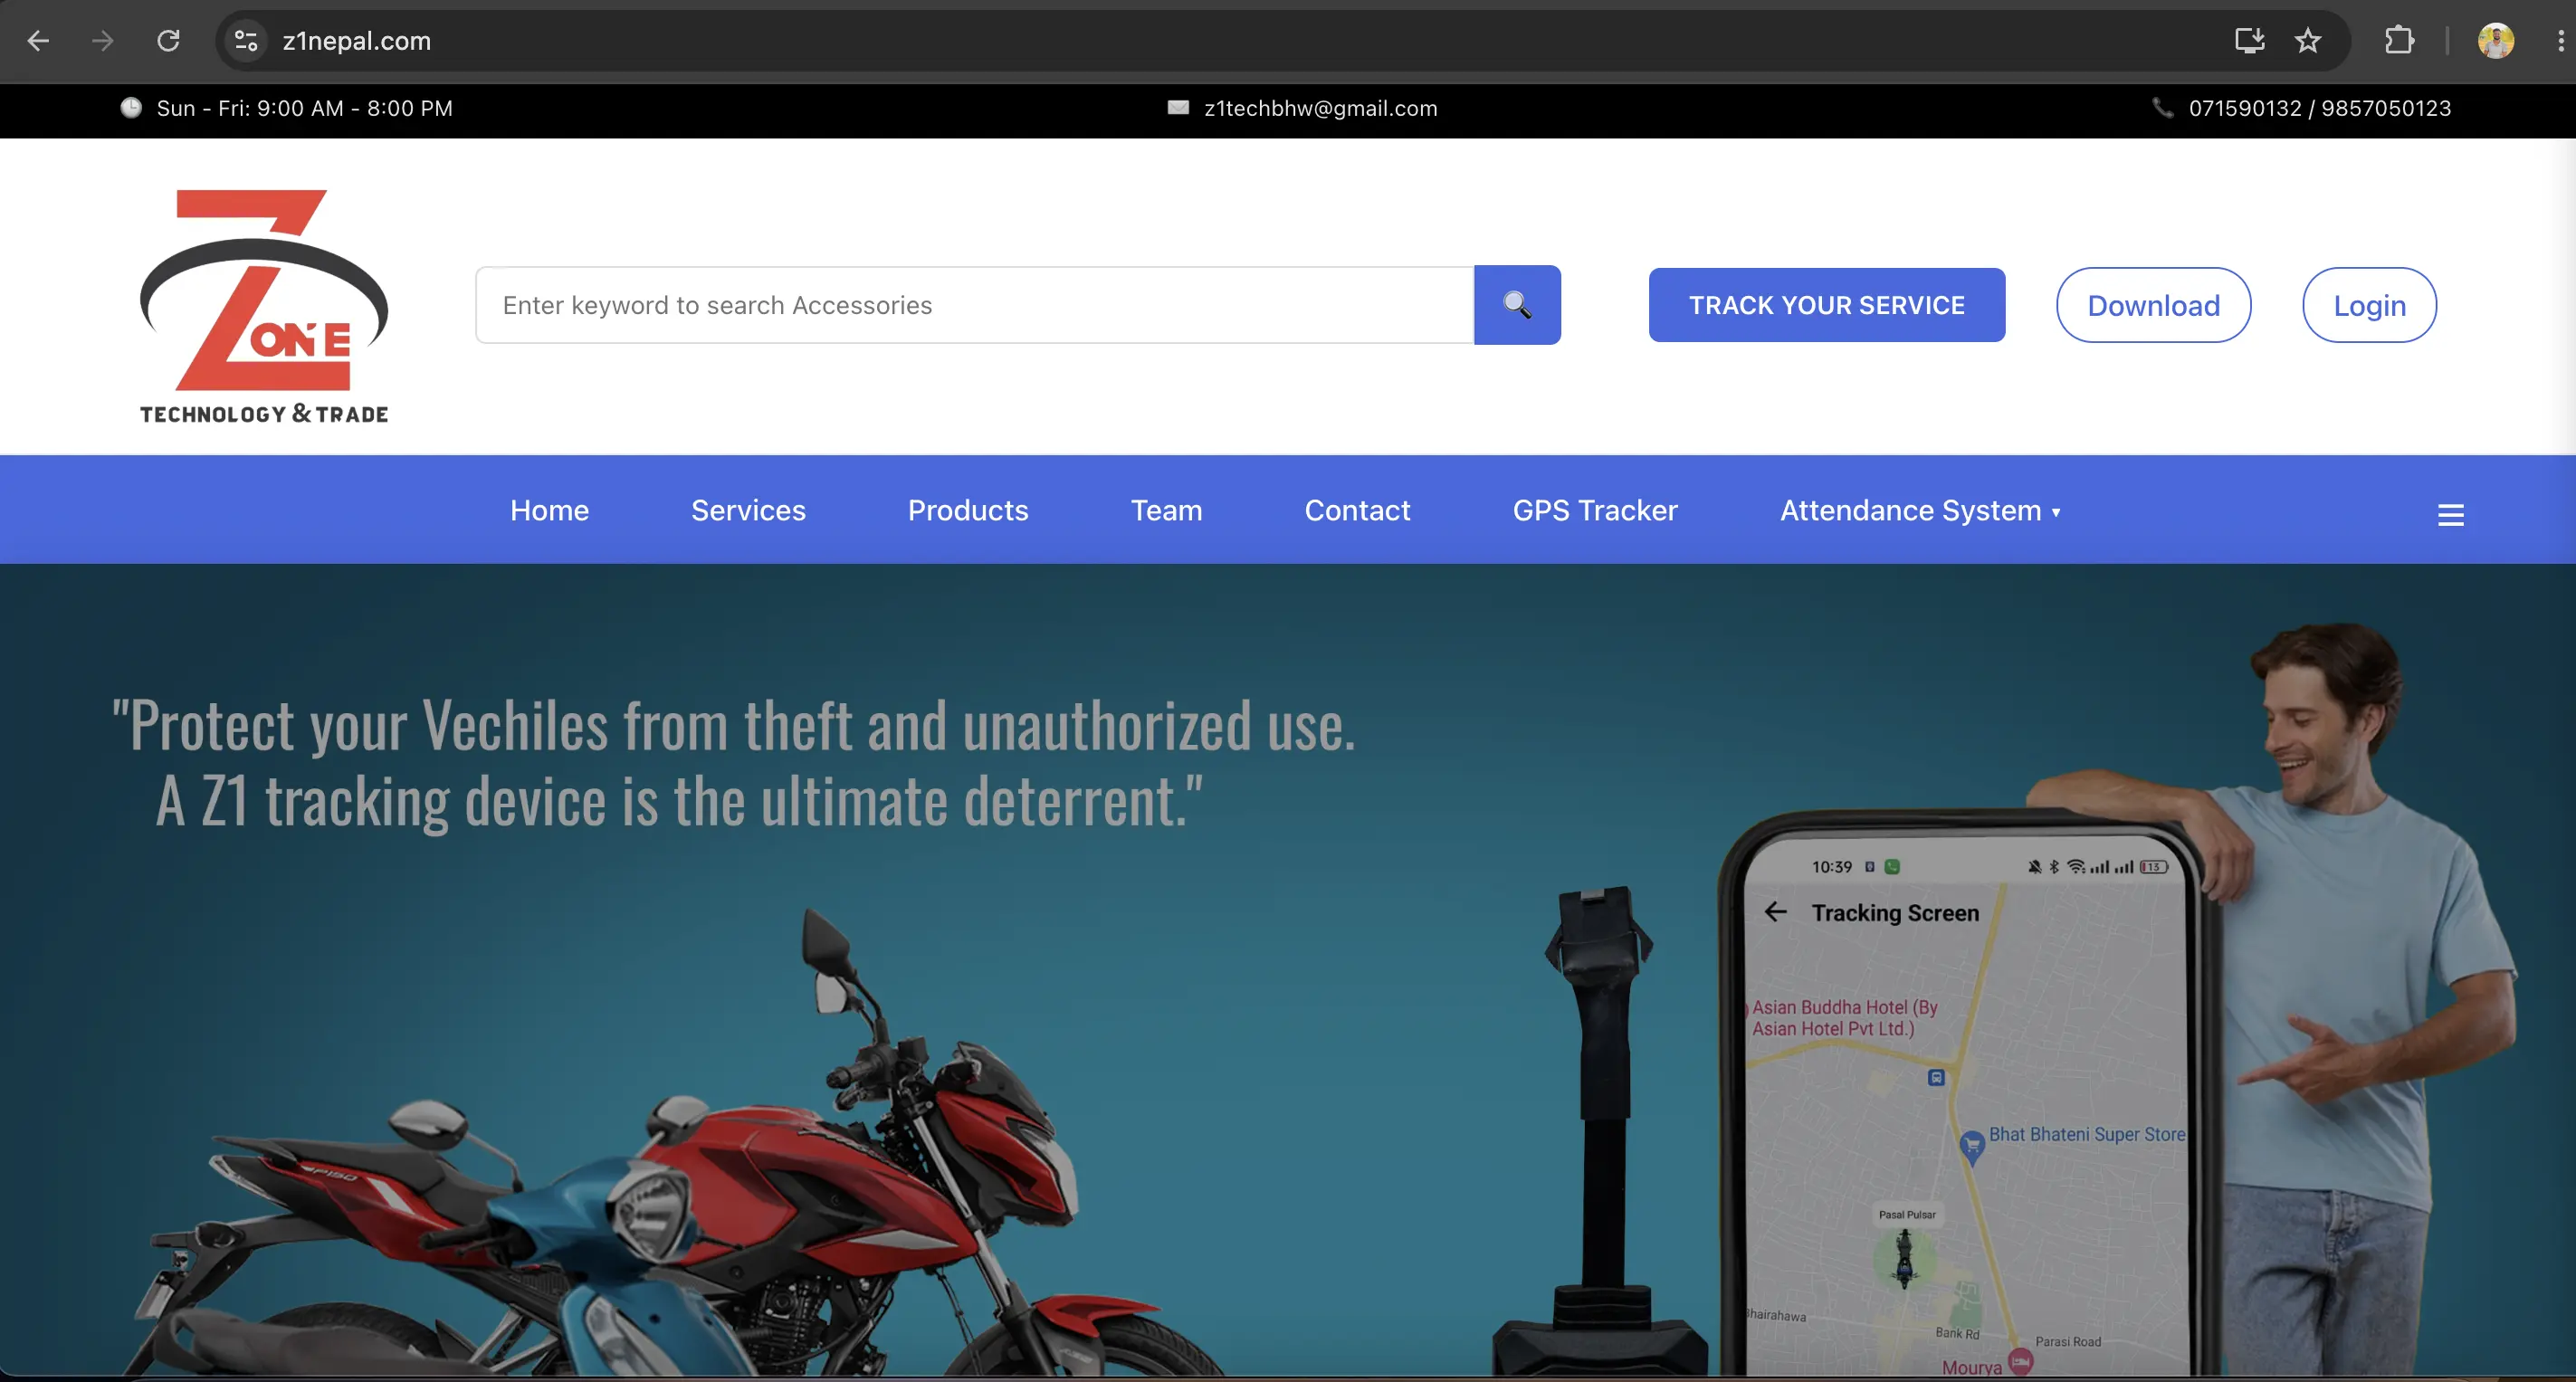
Task: Focus the Accessories keyword search field
Action: point(975,305)
